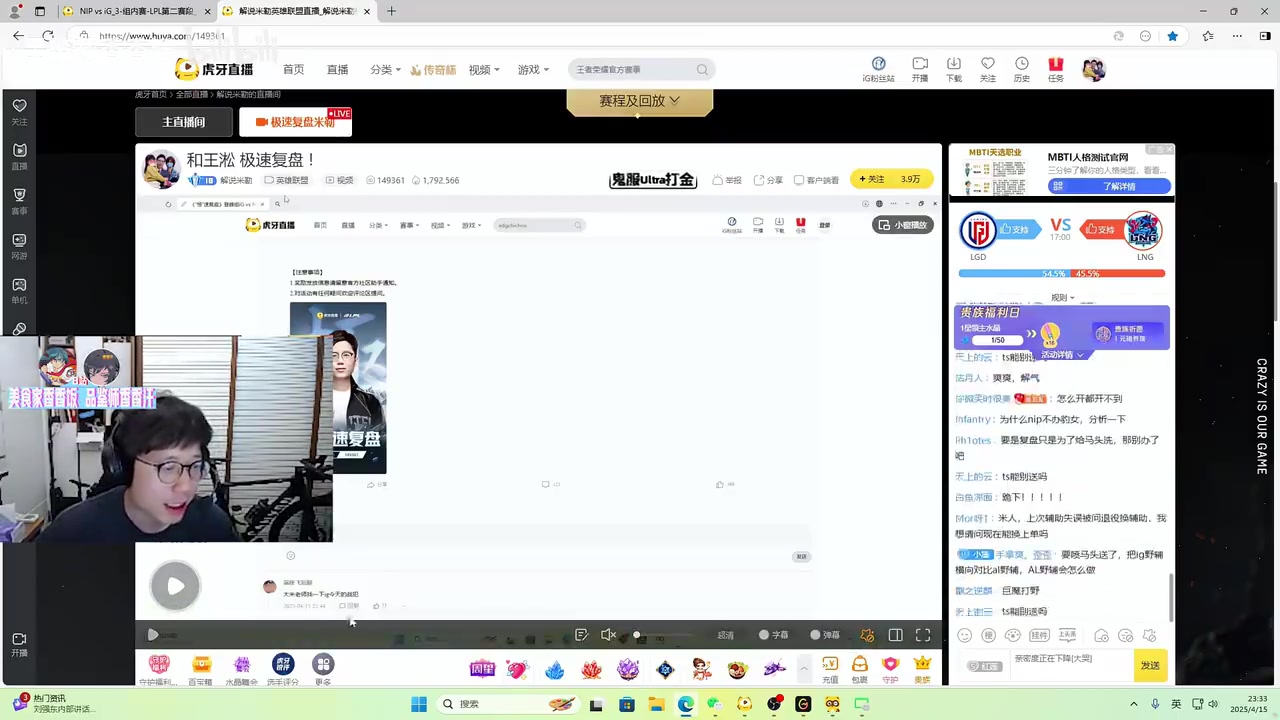Open the 百宝箱 treasure chest
Screen dimensions: 1280x720
pyautogui.click(x=201, y=669)
